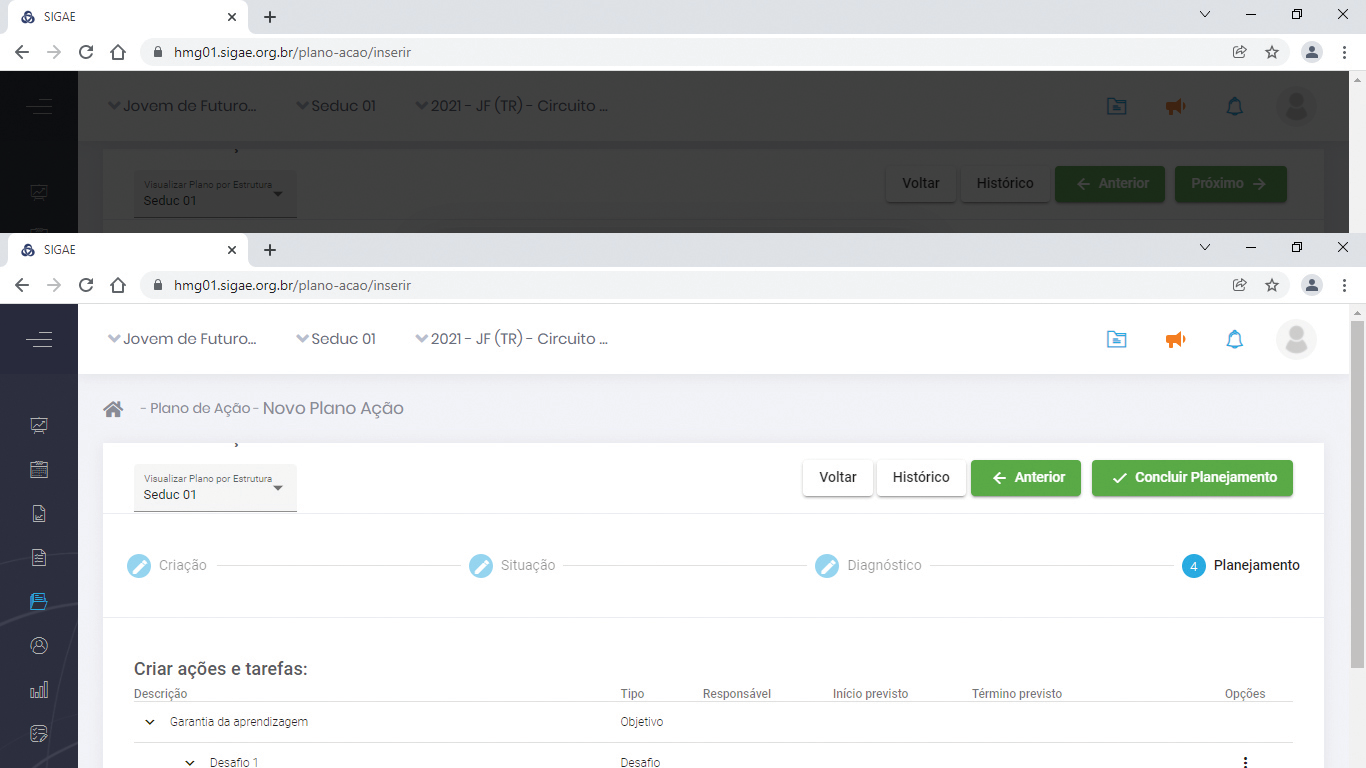Reload the page in the front browser window
Screen dimensions: 1366x768
click(86, 285)
